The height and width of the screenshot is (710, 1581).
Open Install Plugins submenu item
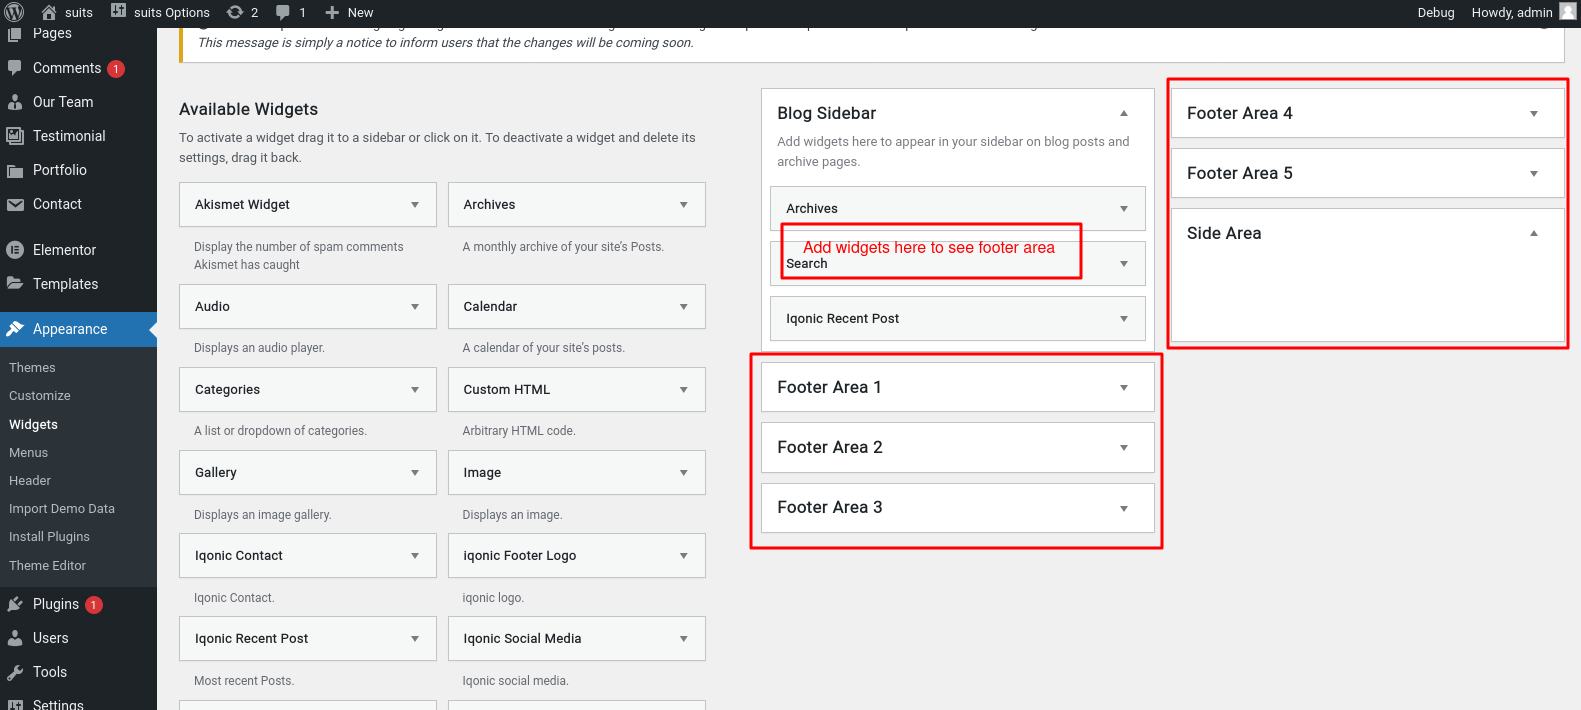pyautogui.click(x=49, y=537)
